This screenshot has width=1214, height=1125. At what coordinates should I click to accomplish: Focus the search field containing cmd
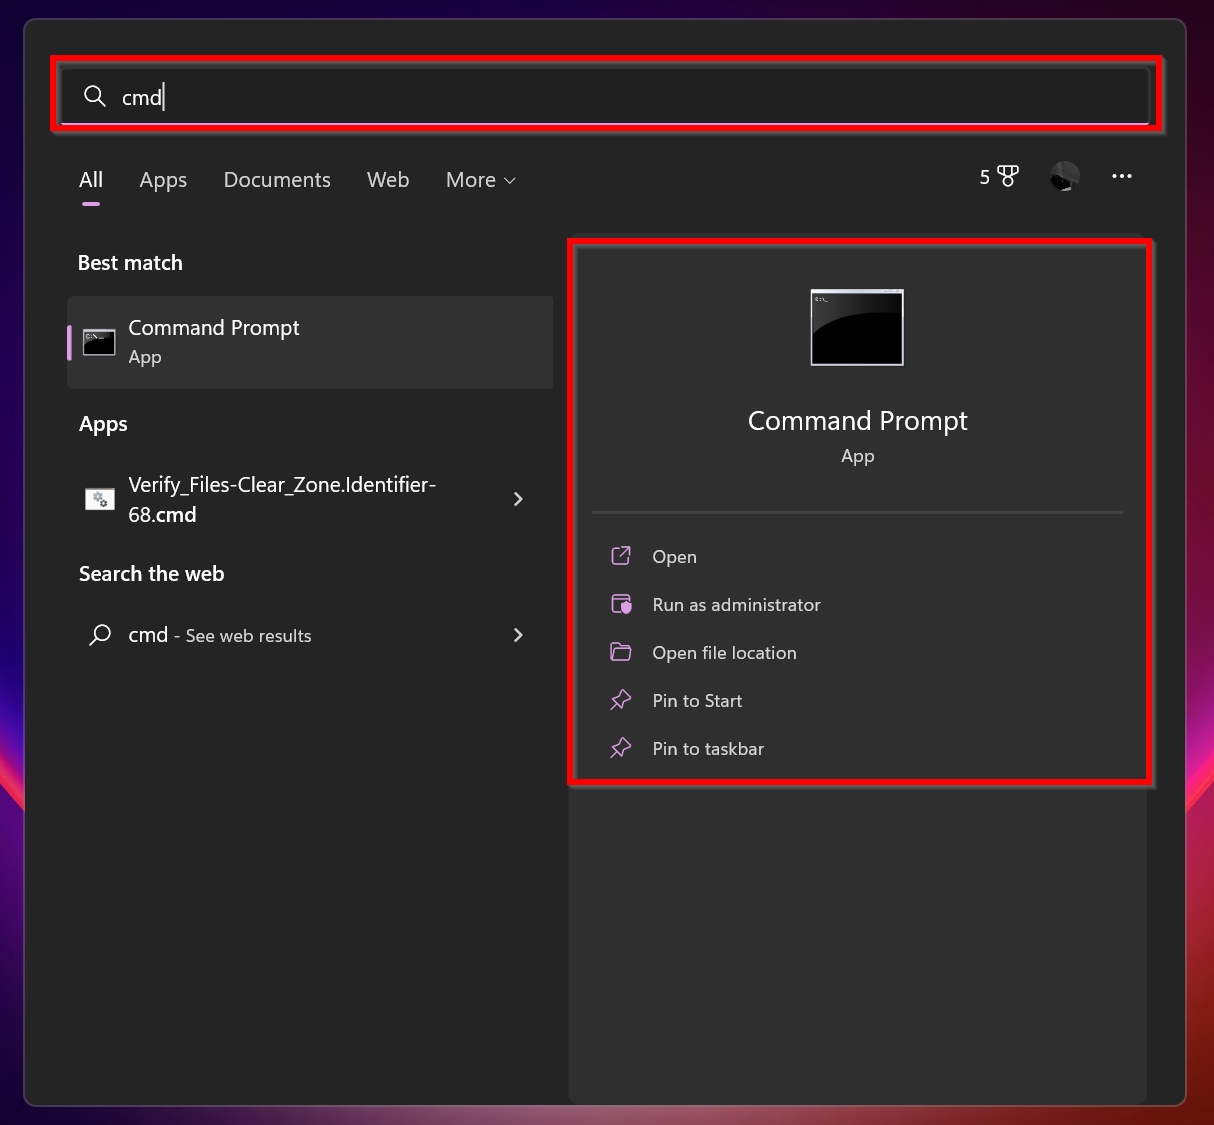[605, 96]
